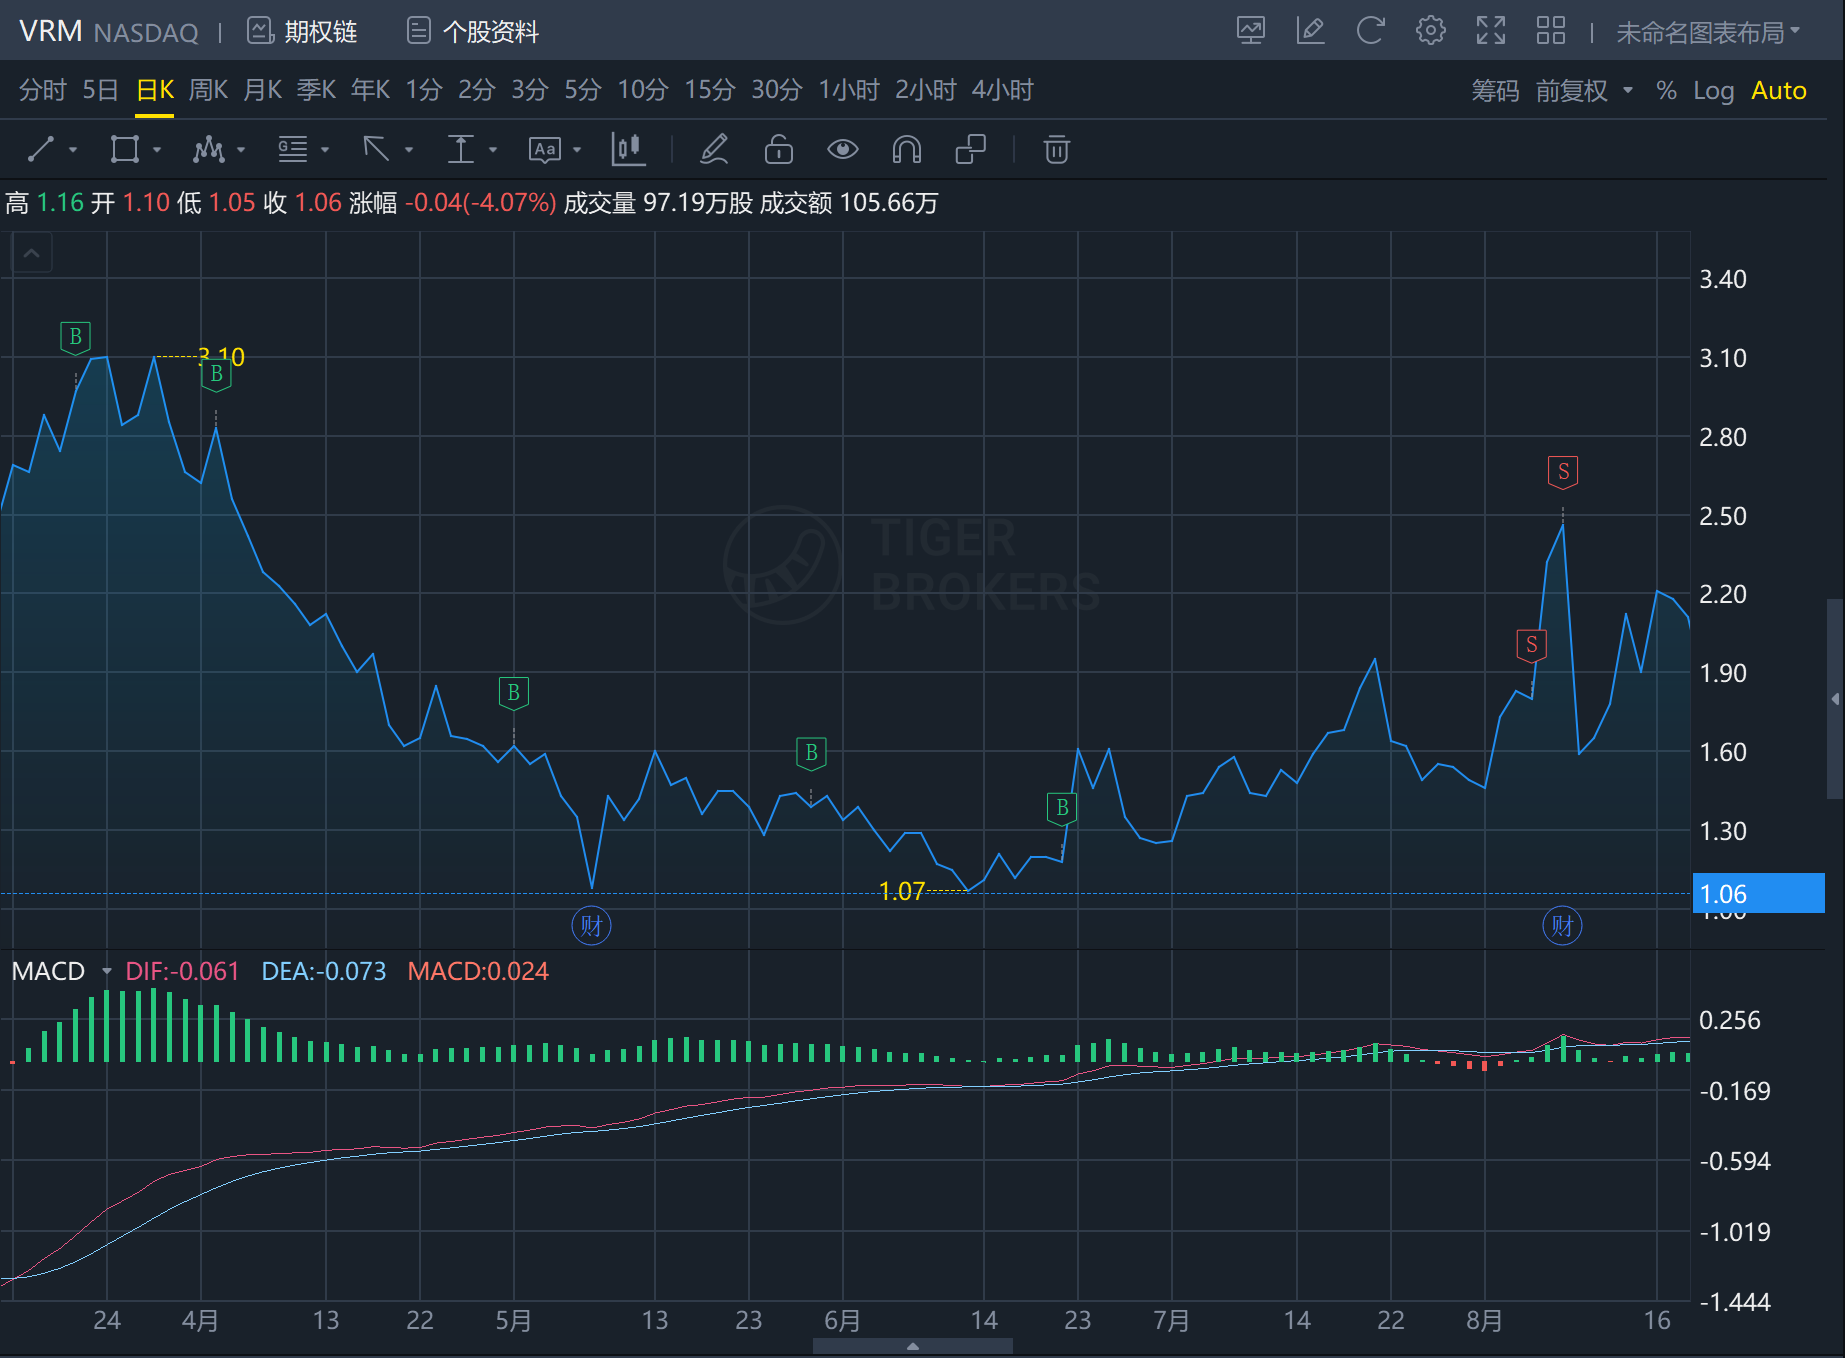Expand the MACD indicator dropdown
The height and width of the screenshot is (1358, 1845).
tap(106, 971)
